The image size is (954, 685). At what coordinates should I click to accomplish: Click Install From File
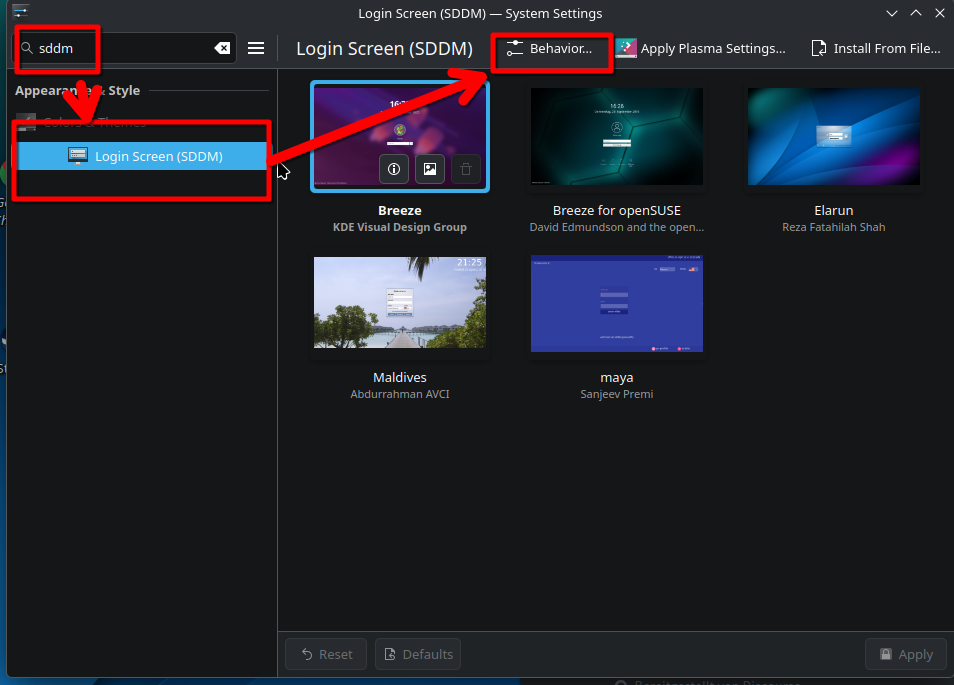click(875, 48)
